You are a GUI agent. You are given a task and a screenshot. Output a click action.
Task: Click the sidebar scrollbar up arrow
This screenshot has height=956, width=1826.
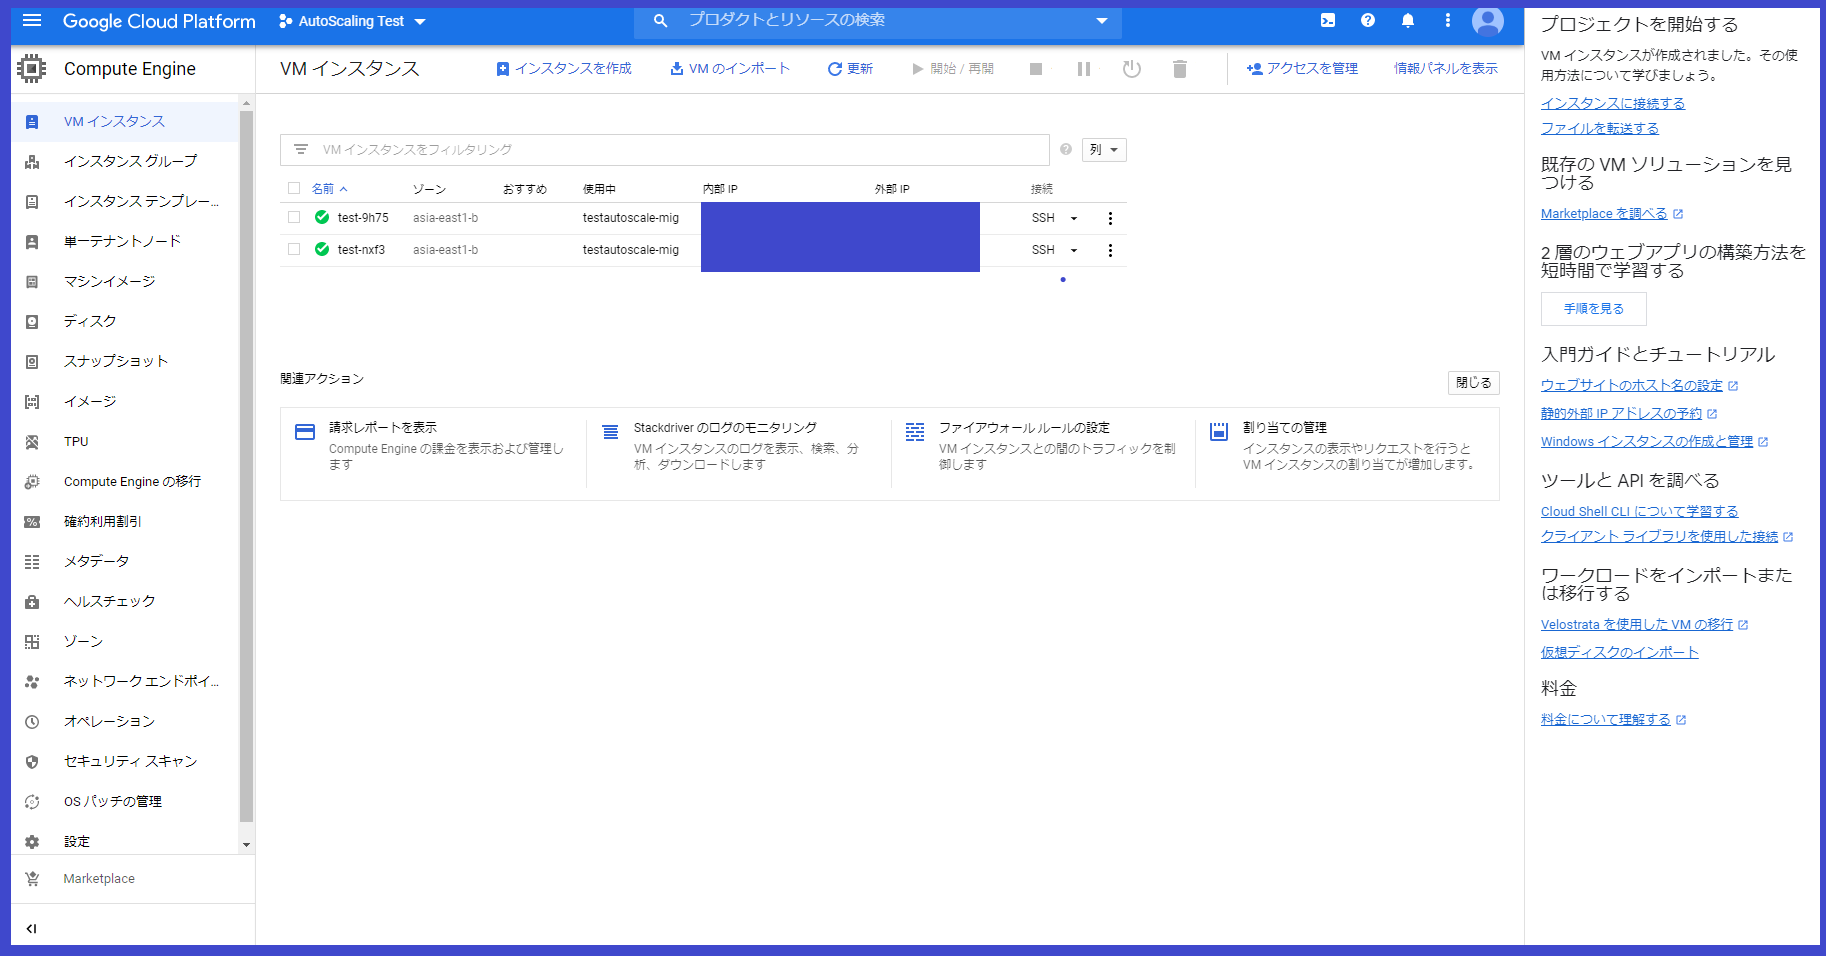point(247,103)
